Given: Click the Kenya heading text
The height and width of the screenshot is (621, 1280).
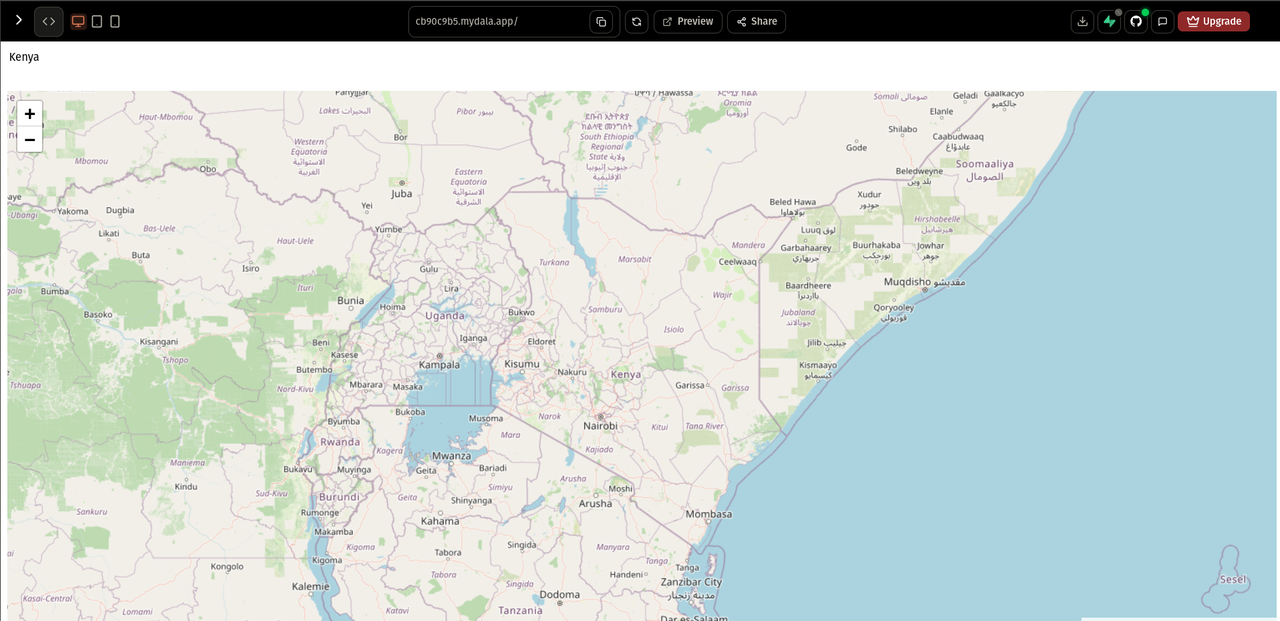Looking at the screenshot, I should pos(24,57).
